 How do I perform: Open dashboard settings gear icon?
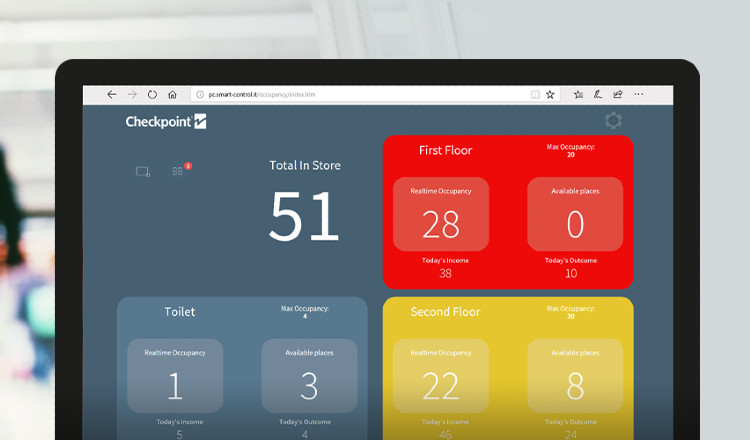click(613, 121)
